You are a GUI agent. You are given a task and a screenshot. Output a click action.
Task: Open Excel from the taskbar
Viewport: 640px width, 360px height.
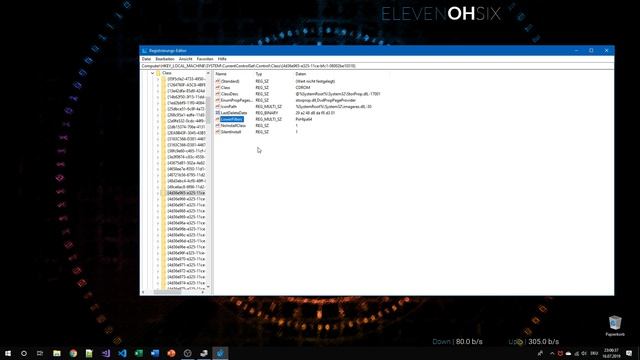coord(138,353)
